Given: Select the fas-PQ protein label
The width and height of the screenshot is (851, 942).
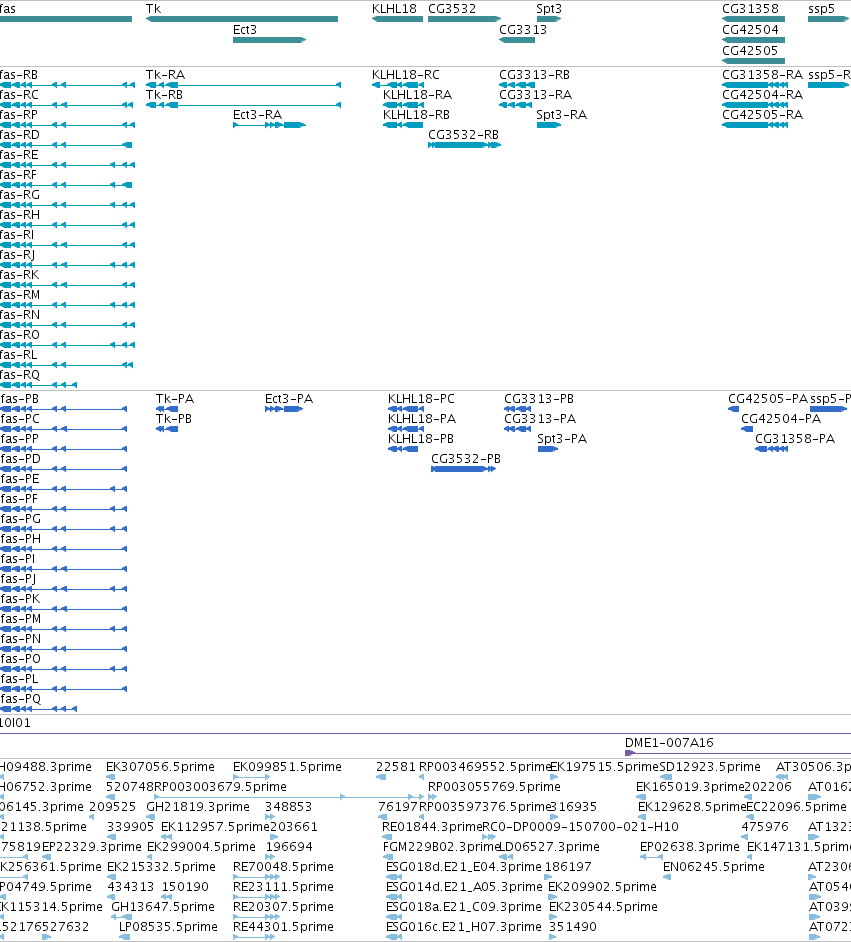Looking at the screenshot, I should (21, 699).
